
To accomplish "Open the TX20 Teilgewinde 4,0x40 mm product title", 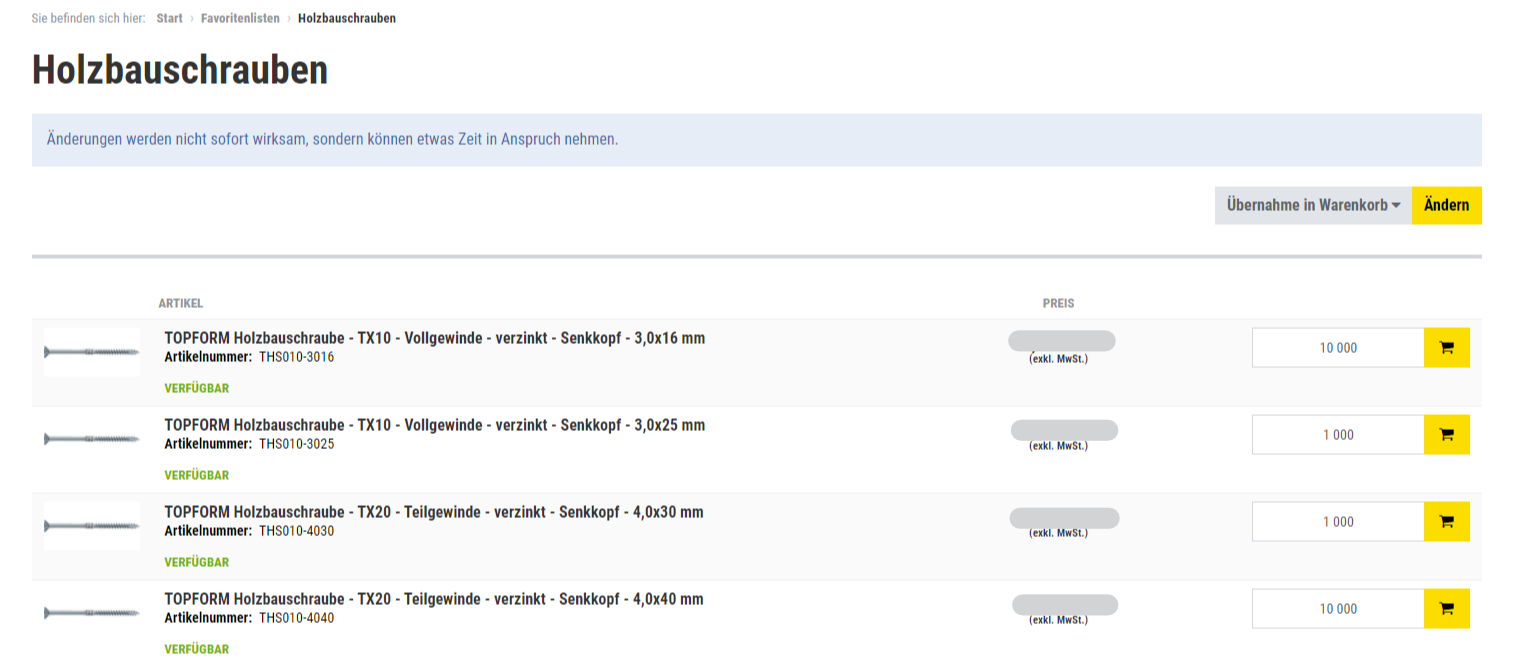I will click(x=433, y=599).
